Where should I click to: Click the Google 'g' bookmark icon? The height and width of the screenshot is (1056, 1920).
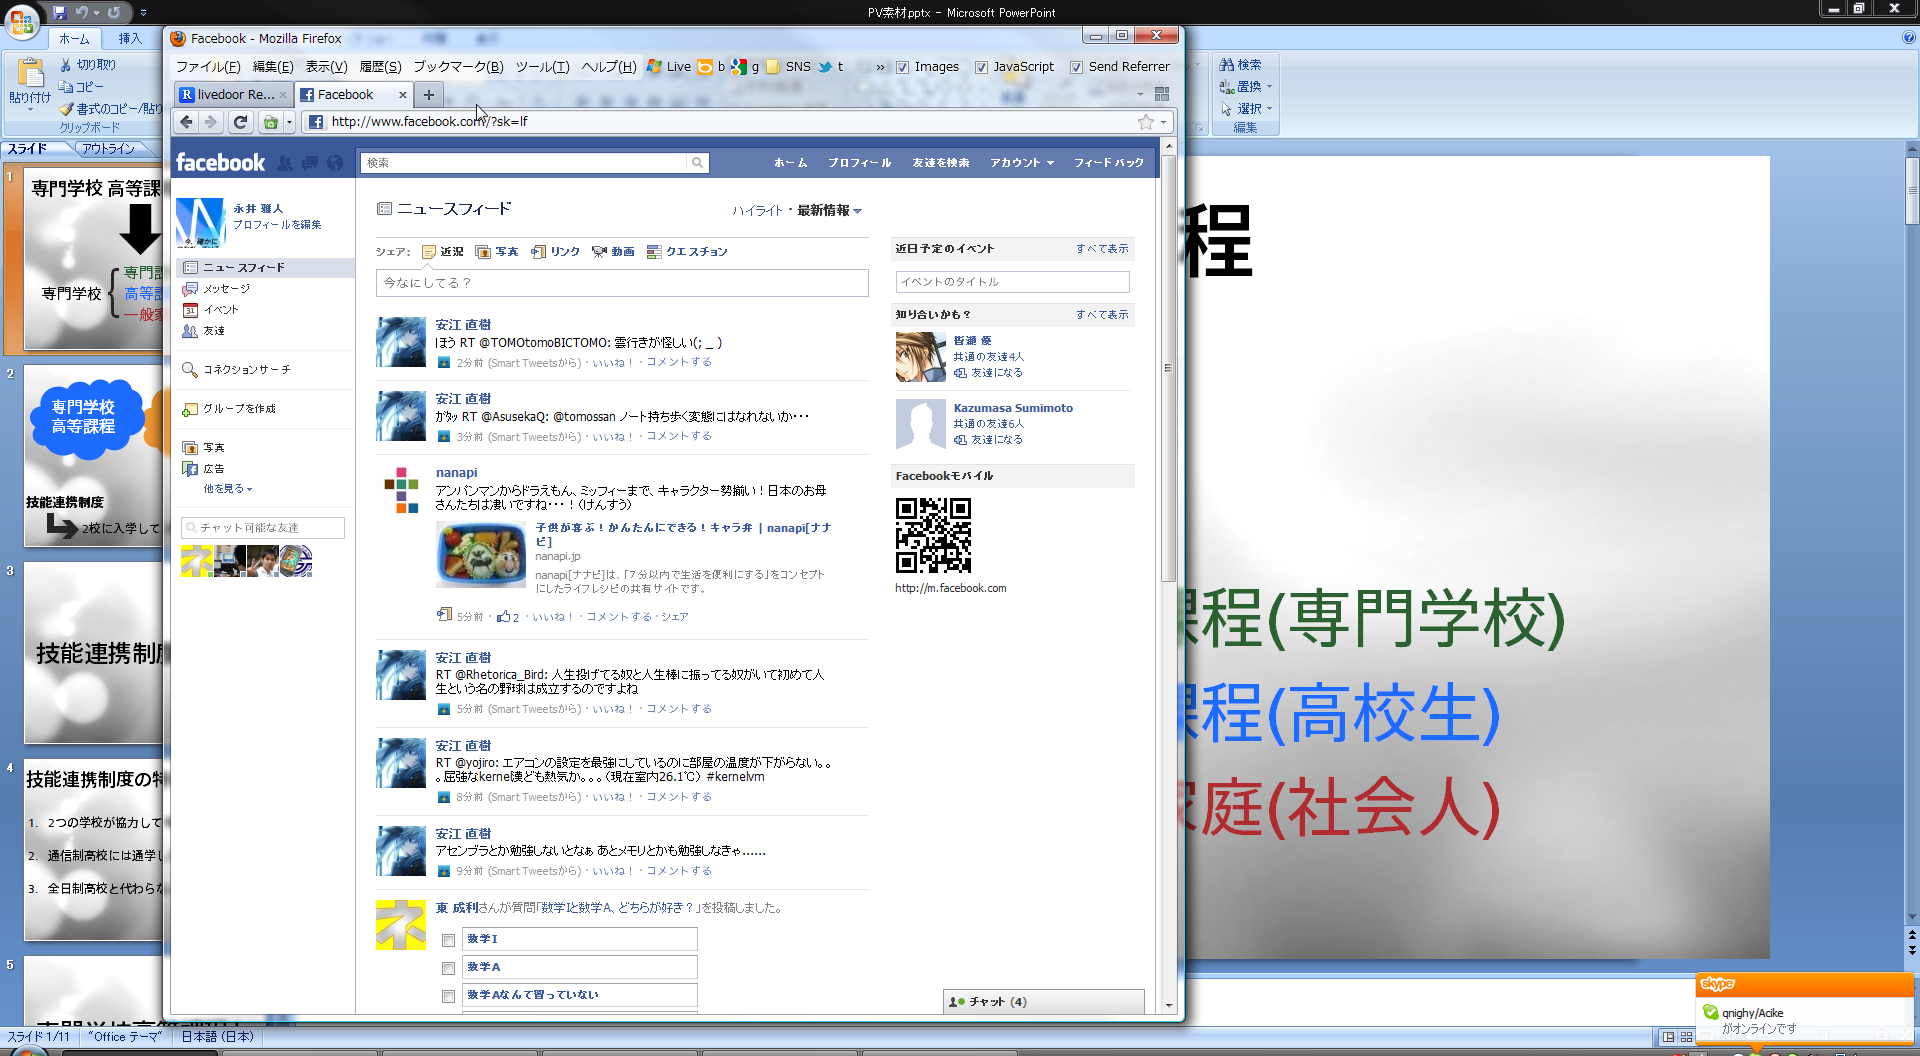tap(739, 67)
